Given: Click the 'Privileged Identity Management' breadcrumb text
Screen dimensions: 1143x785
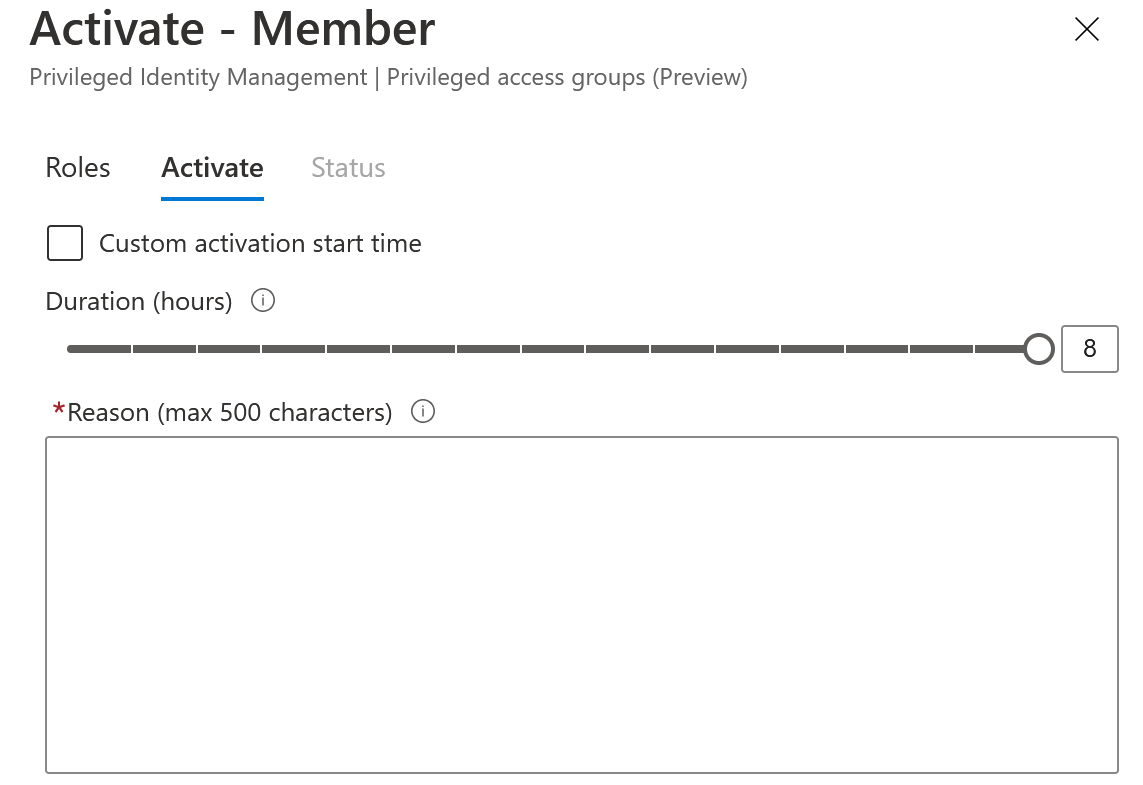Looking at the screenshot, I should (x=198, y=77).
